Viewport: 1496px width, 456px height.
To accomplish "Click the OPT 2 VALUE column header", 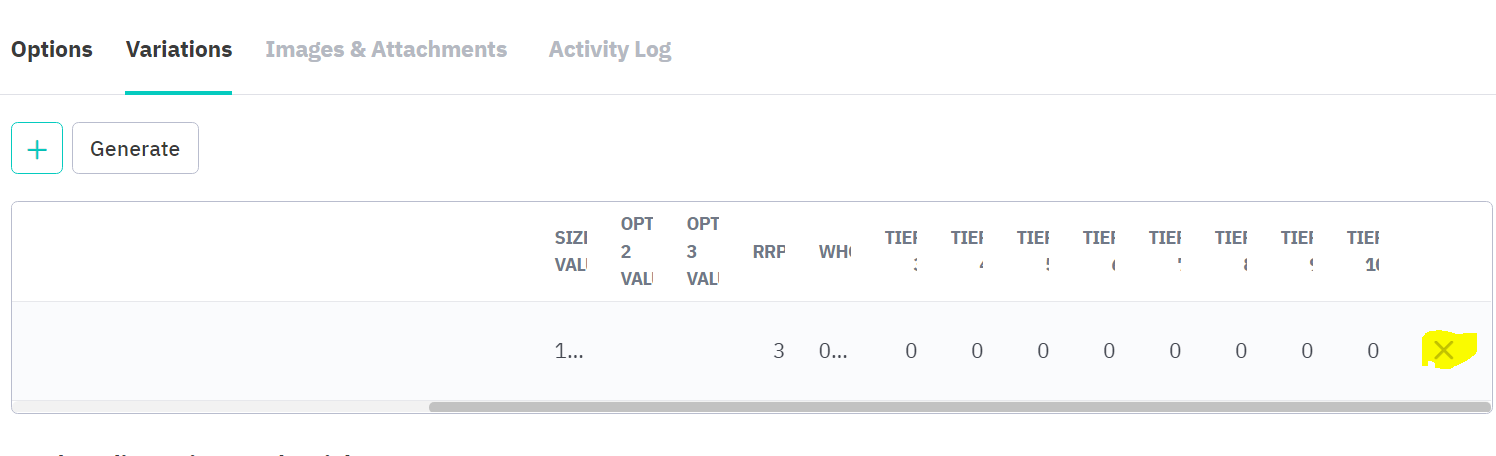I will tap(636, 252).
